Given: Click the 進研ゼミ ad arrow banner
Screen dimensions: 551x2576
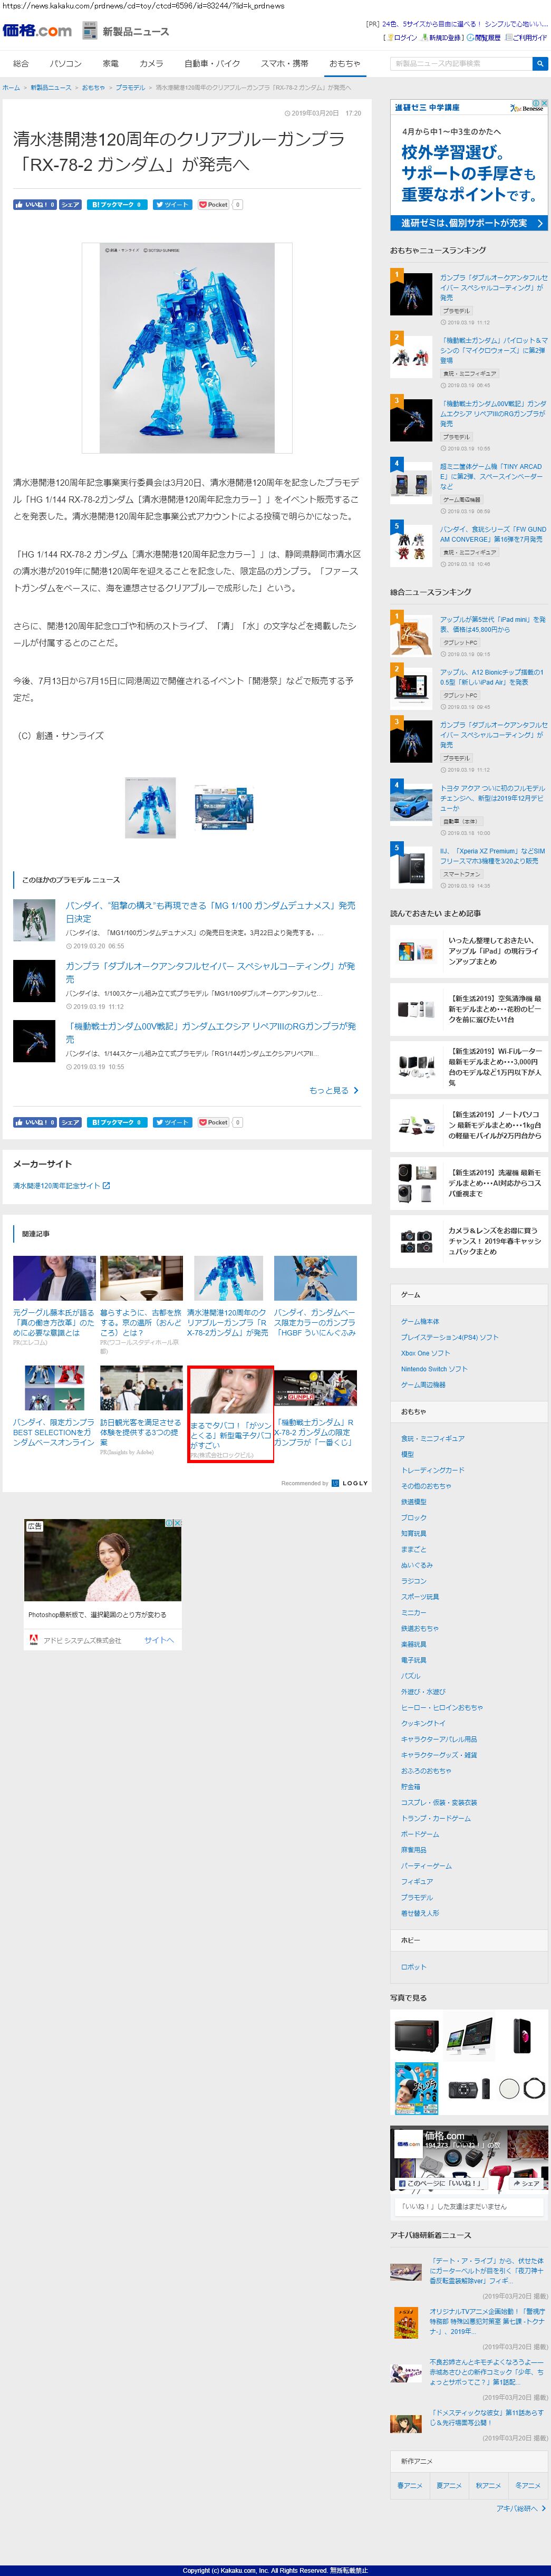Looking at the screenshot, I should pyautogui.click(x=469, y=223).
